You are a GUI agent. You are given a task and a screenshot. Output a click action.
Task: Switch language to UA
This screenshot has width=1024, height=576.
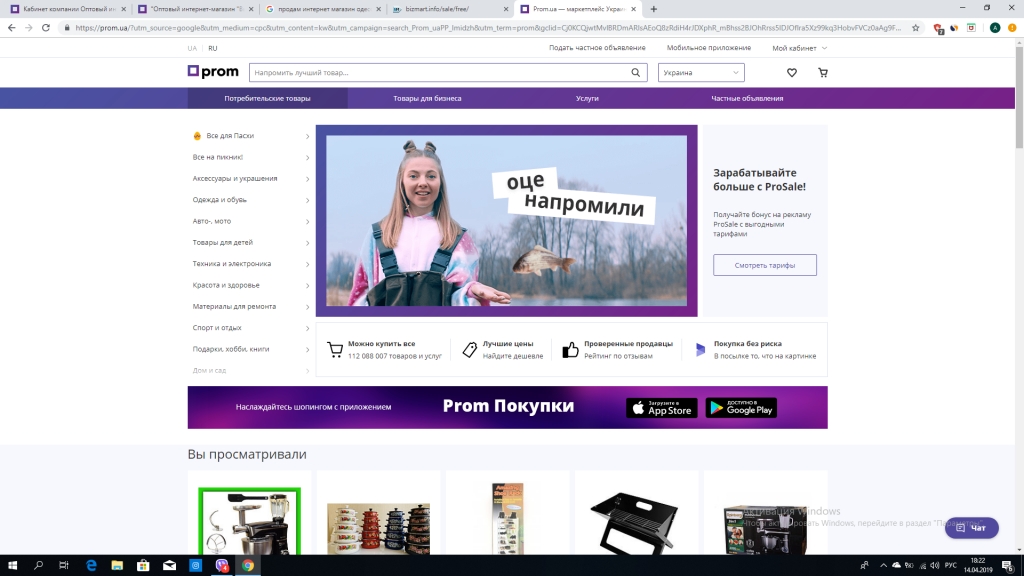pos(192,48)
